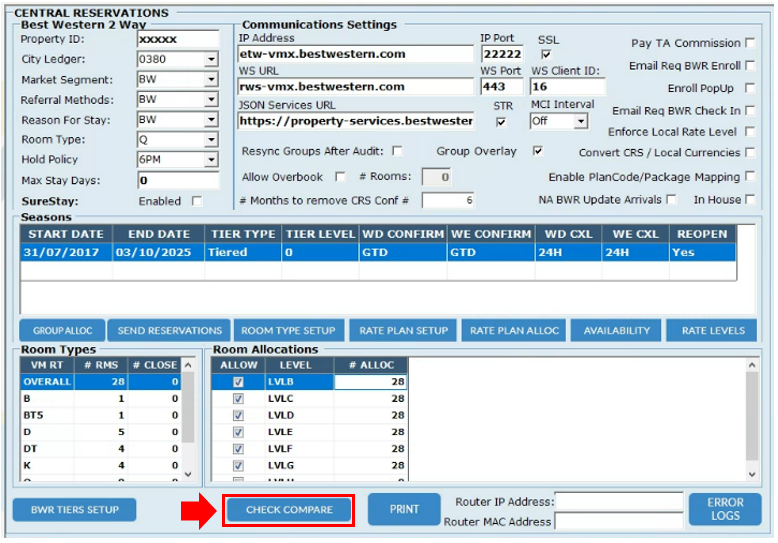The height and width of the screenshot is (543, 778).
Task: Open the Room Type dropdown
Action: tap(211, 140)
